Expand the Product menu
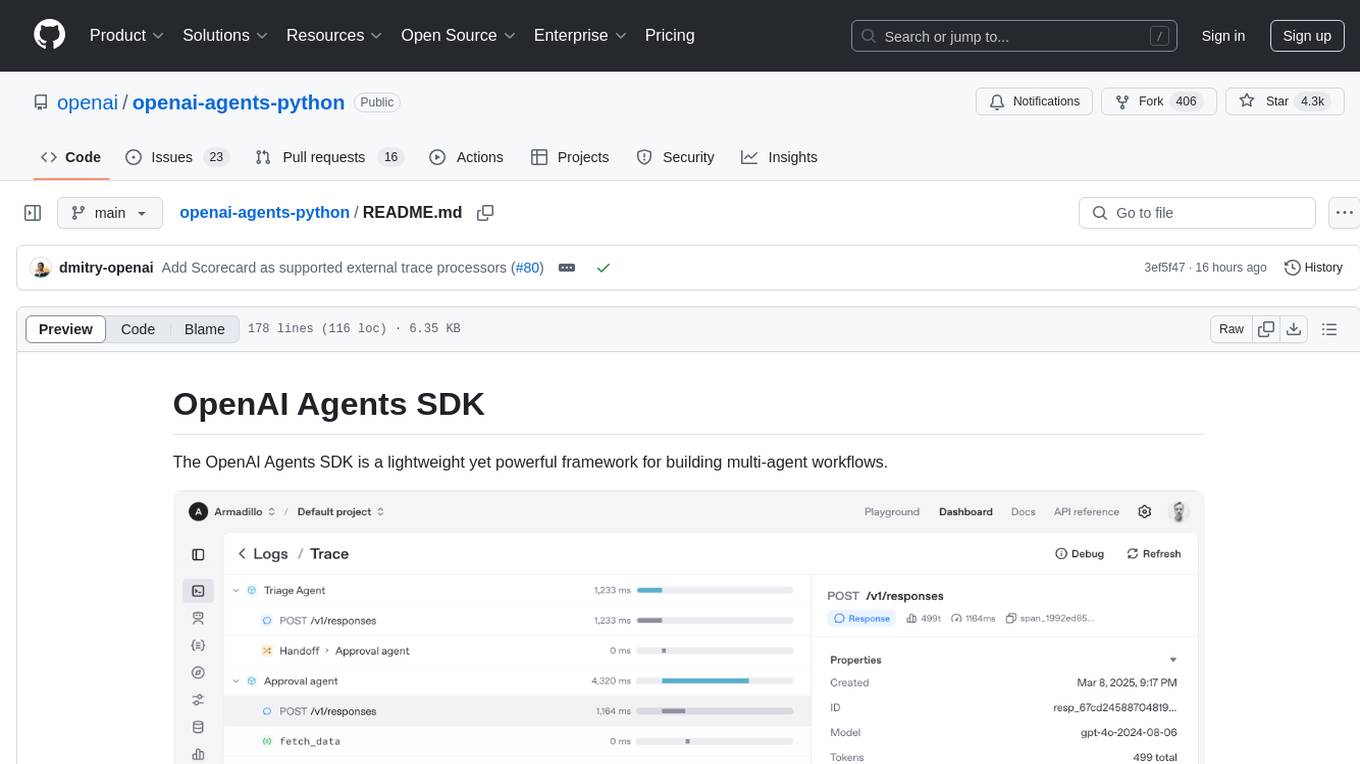This screenshot has height=764, width=1360. [127, 35]
